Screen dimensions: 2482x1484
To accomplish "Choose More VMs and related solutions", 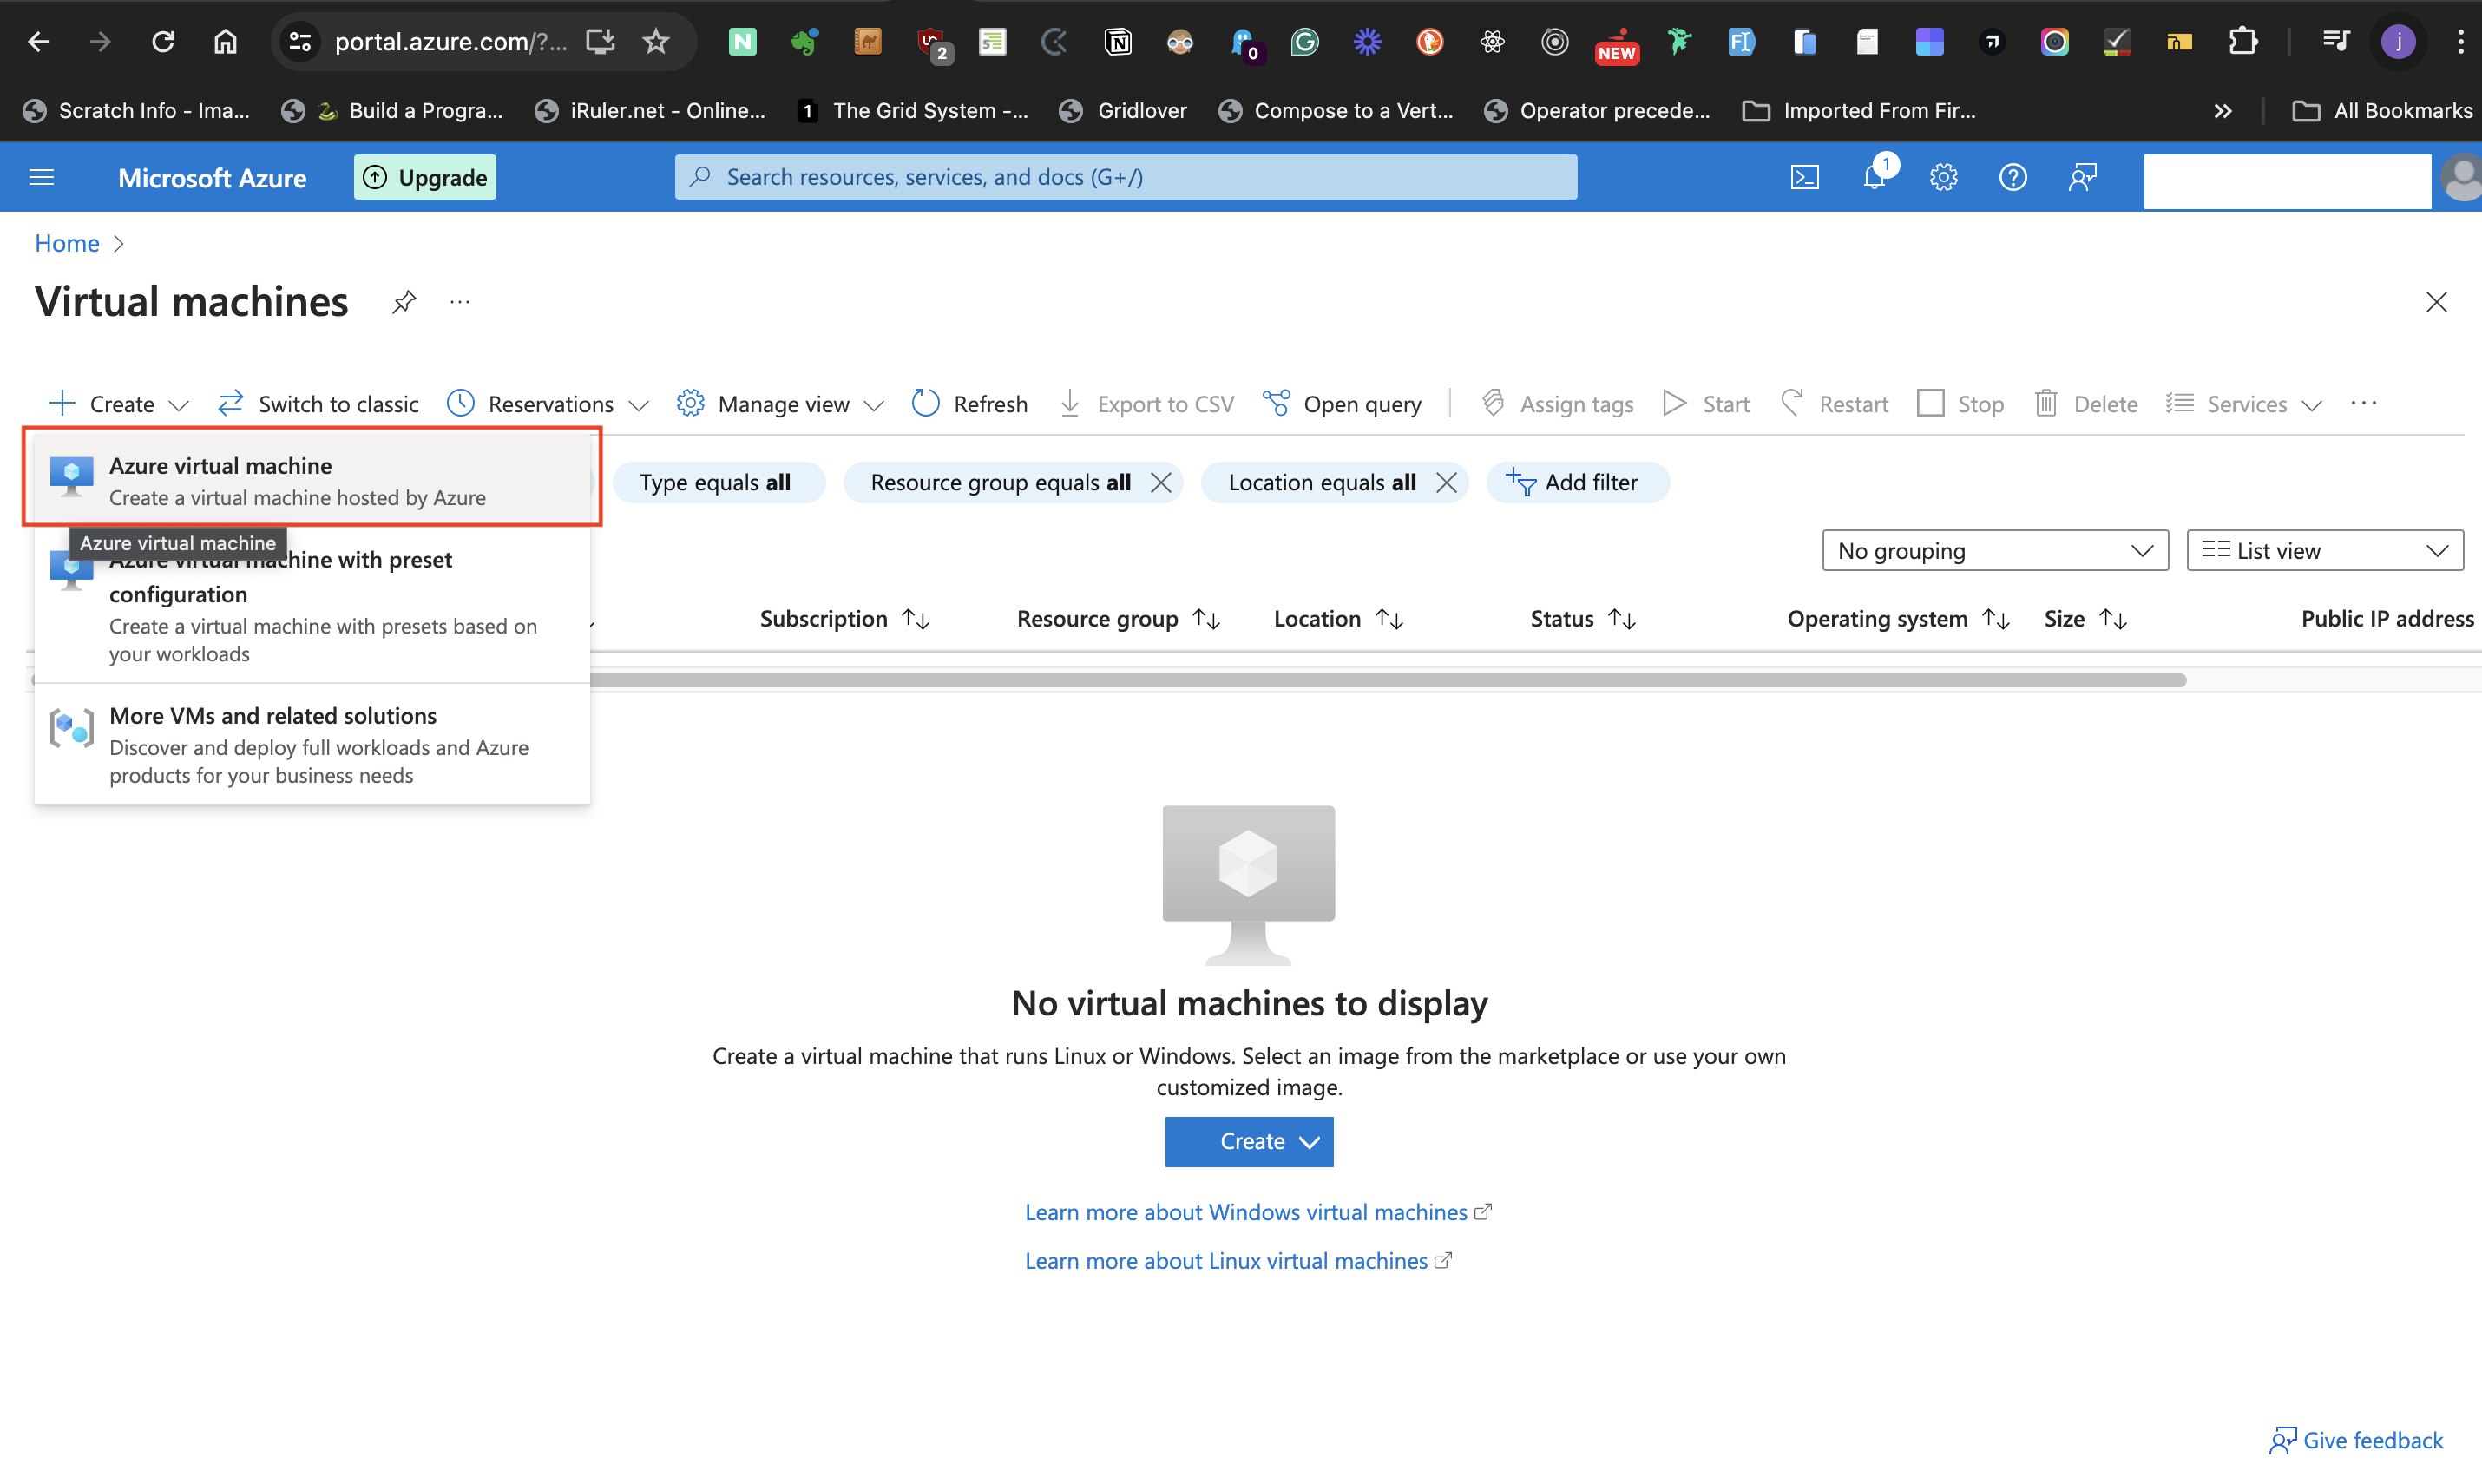I will pos(311,743).
